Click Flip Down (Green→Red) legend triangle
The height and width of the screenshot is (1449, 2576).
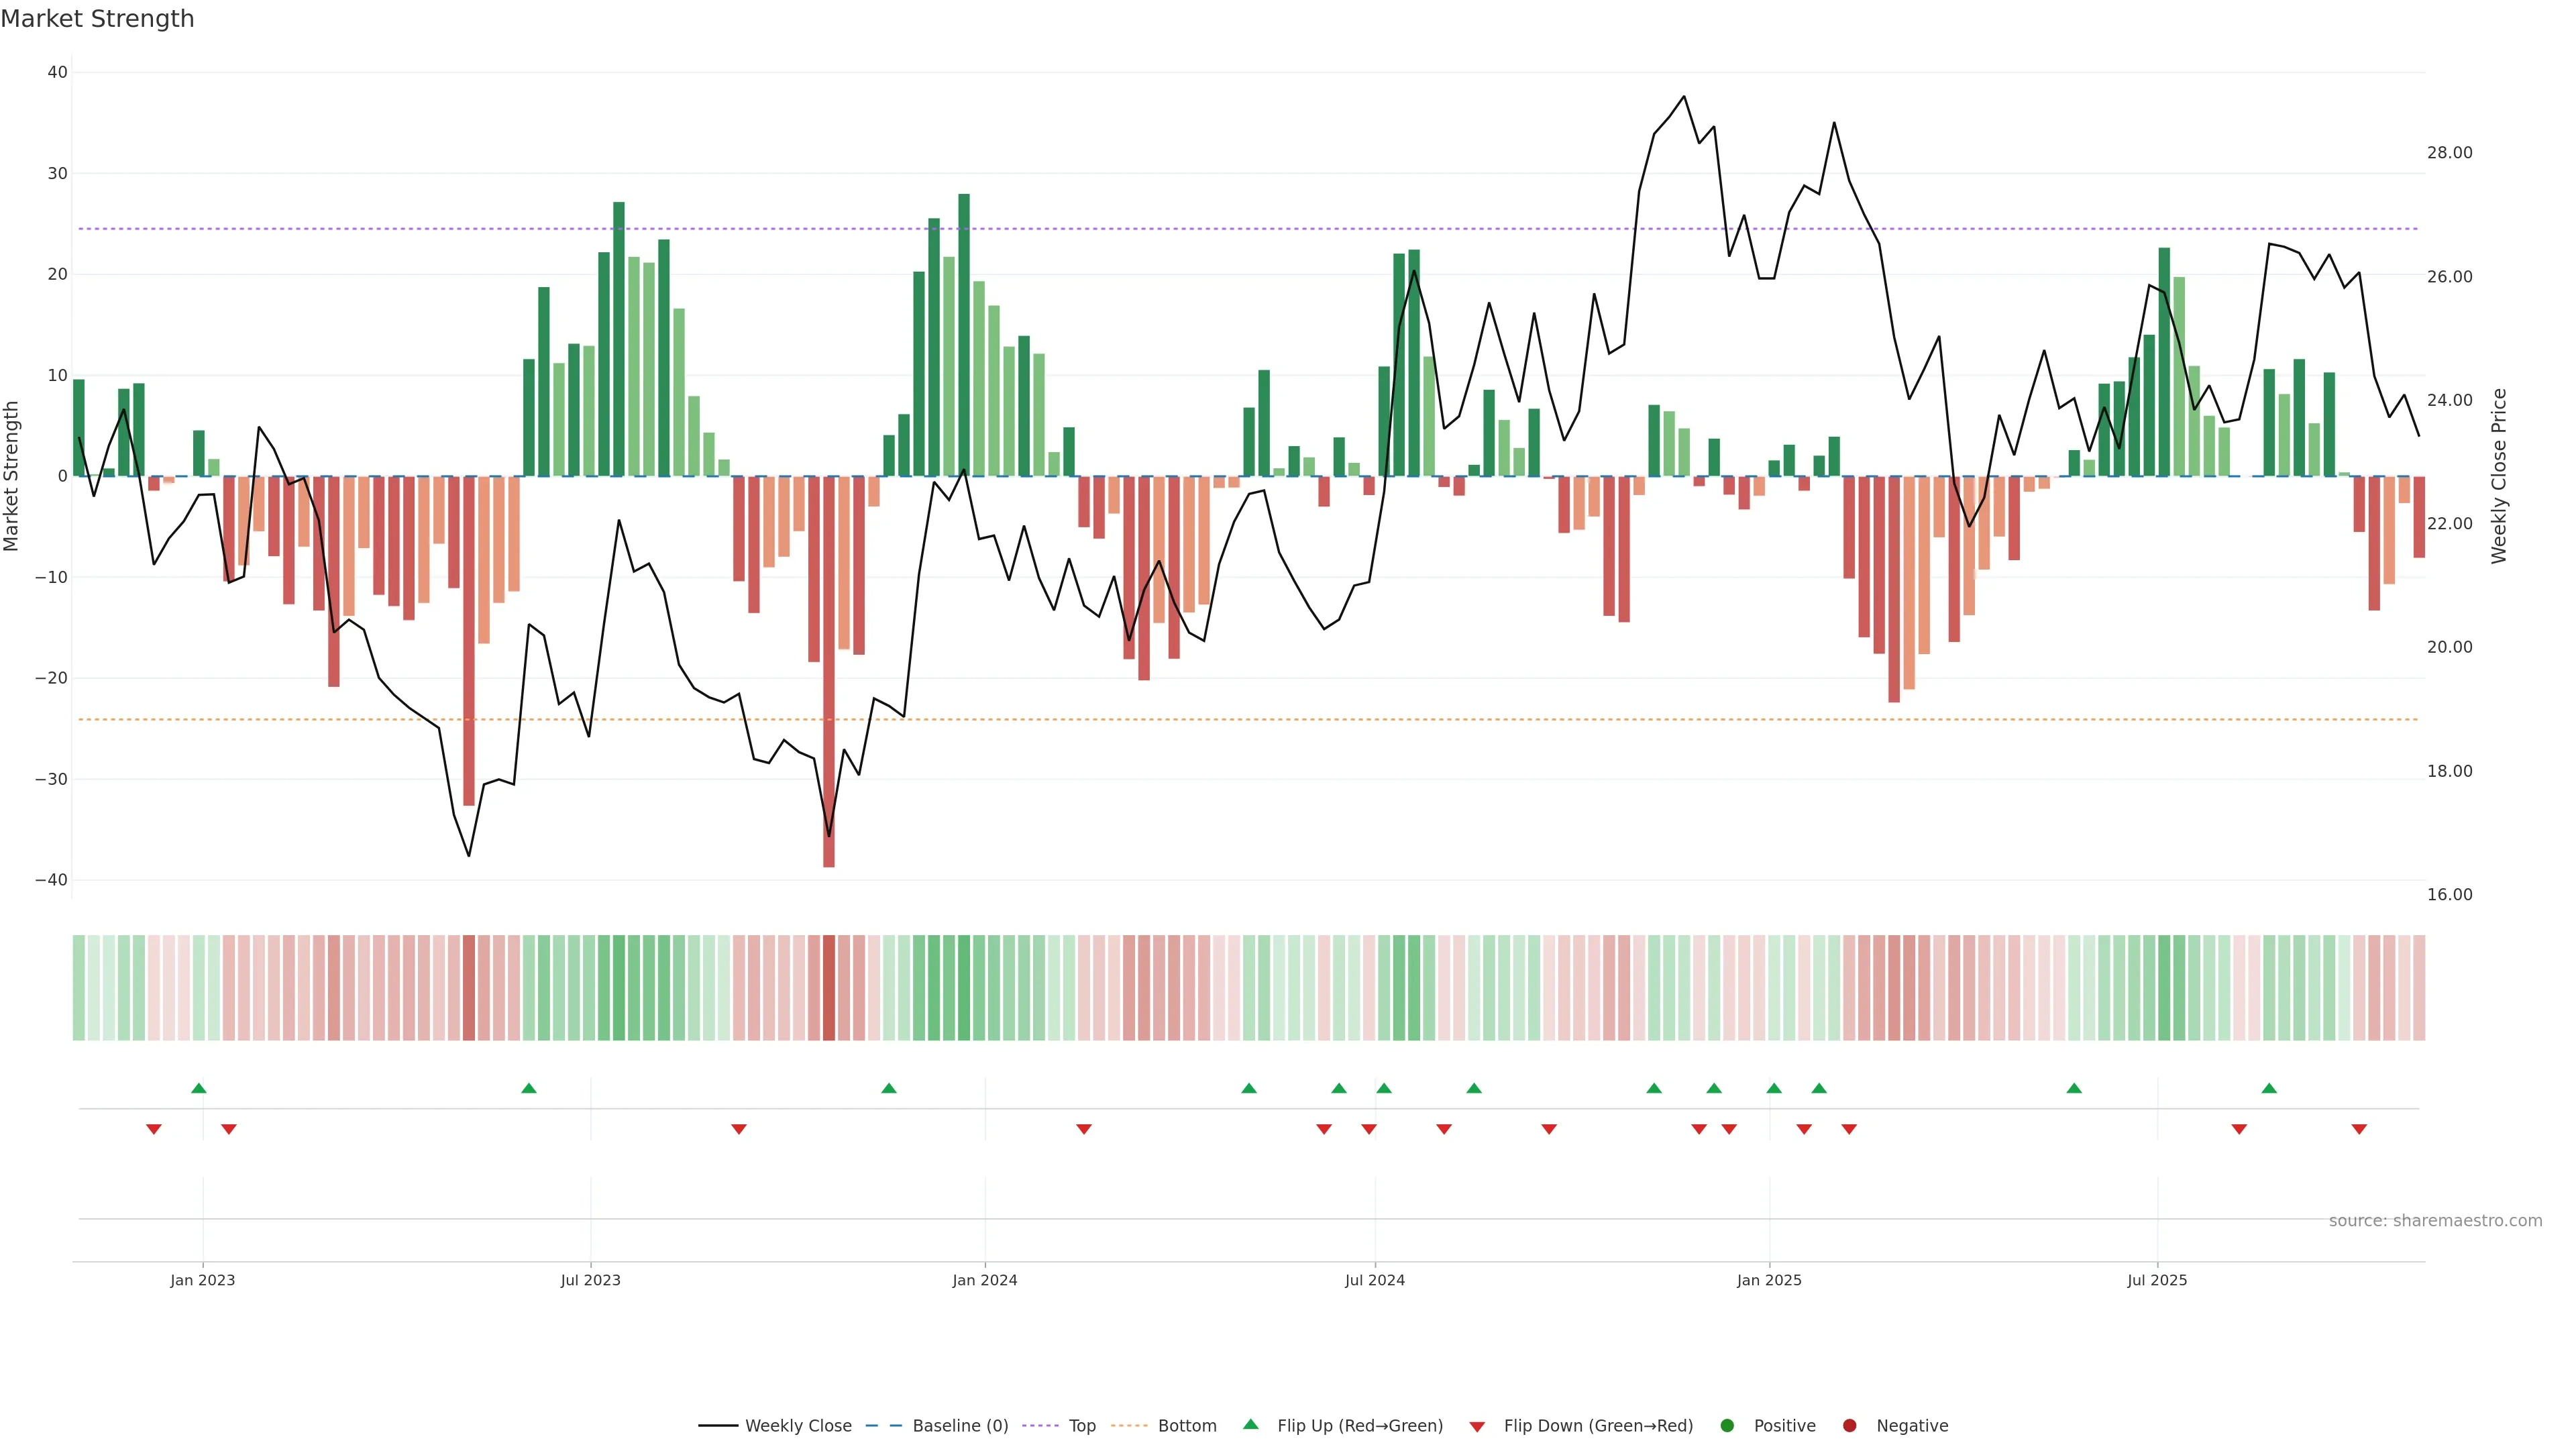point(1477,1426)
